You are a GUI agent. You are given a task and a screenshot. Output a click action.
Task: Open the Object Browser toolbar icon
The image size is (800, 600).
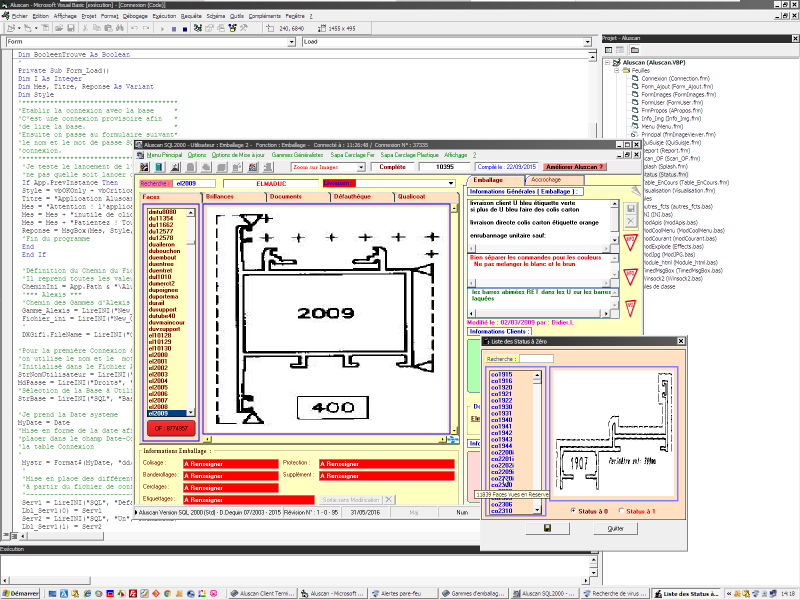click(233, 29)
